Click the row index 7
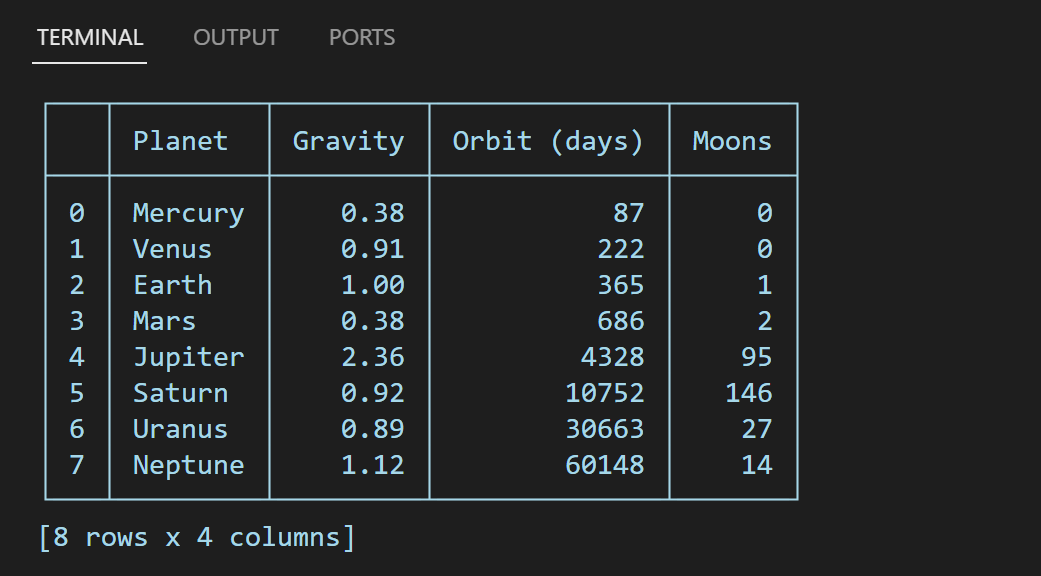1041x576 pixels. 77,465
